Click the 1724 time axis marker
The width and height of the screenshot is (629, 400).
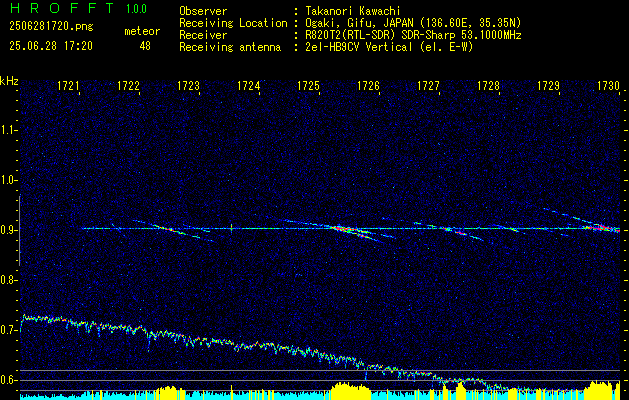249,85
